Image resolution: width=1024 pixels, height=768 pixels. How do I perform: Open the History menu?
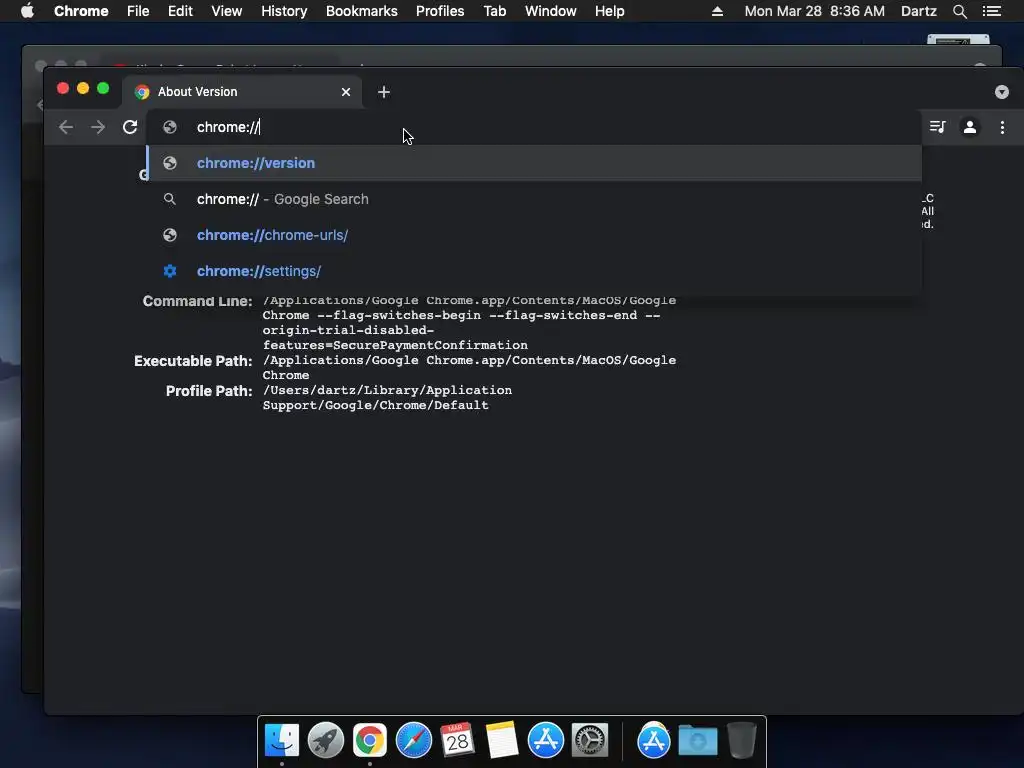coord(284,11)
